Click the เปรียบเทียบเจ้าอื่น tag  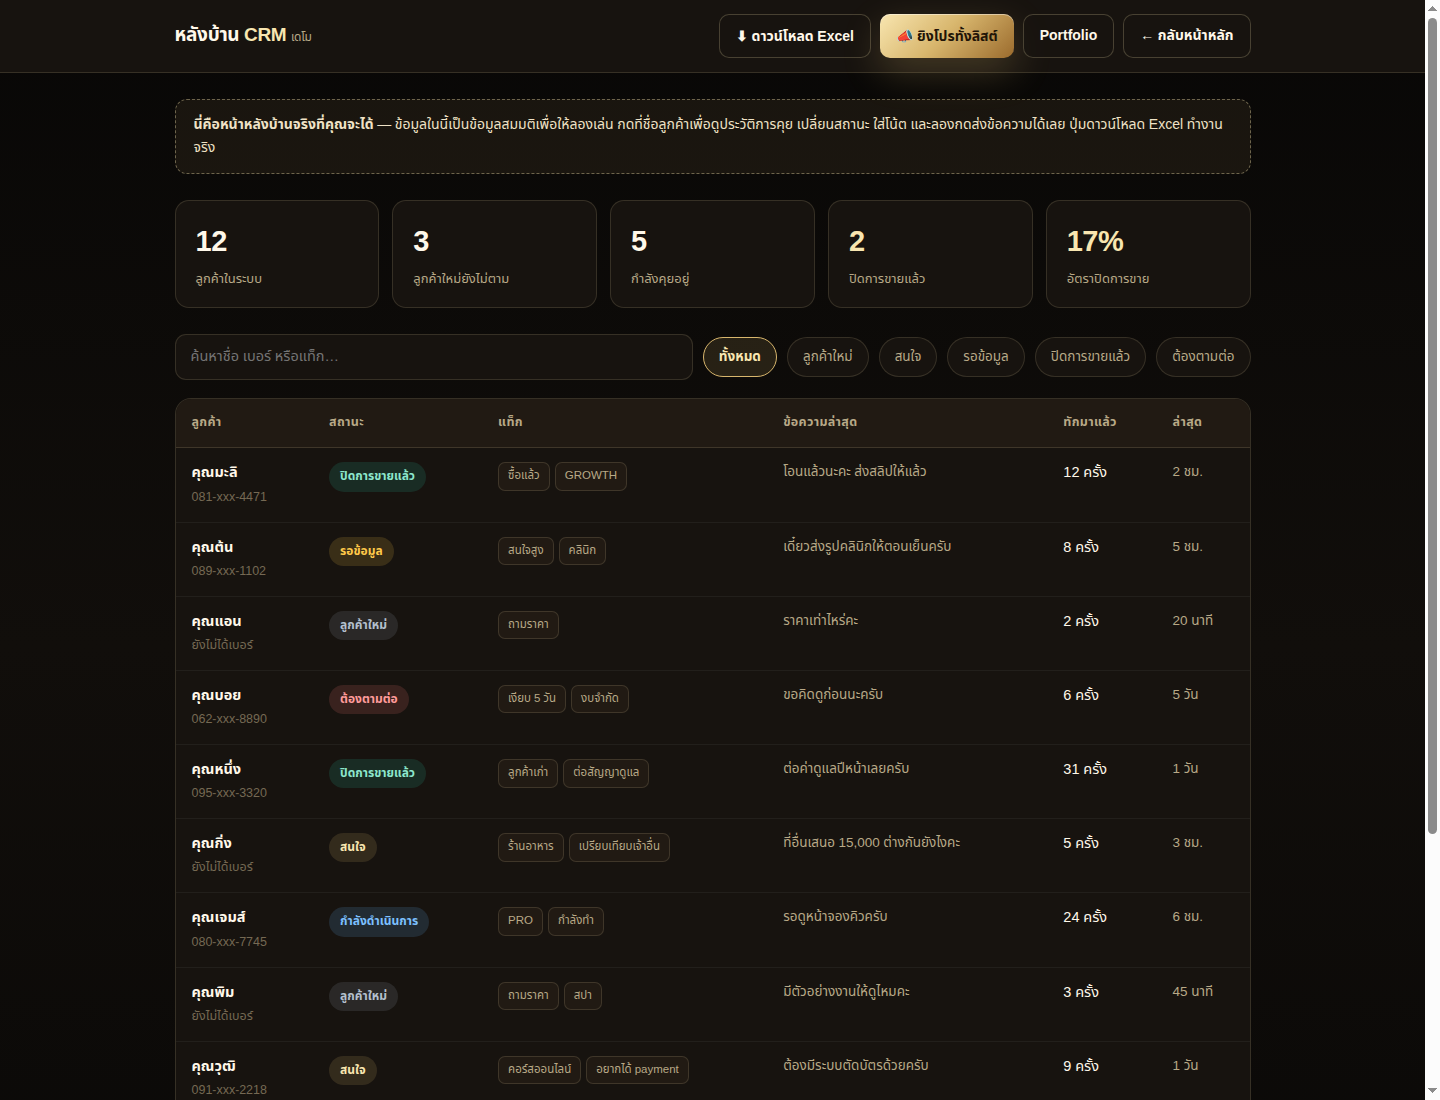(x=620, y=847)
